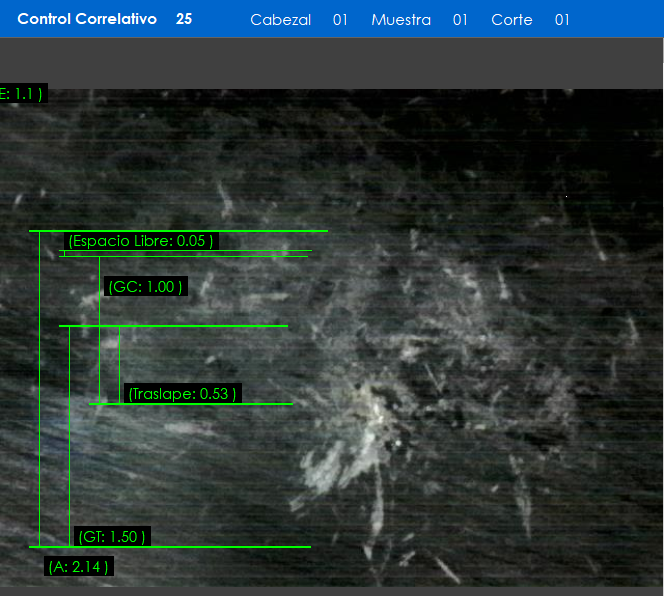
Task: Select the Control Correlativo value 25
Action: tap(184, 19)
